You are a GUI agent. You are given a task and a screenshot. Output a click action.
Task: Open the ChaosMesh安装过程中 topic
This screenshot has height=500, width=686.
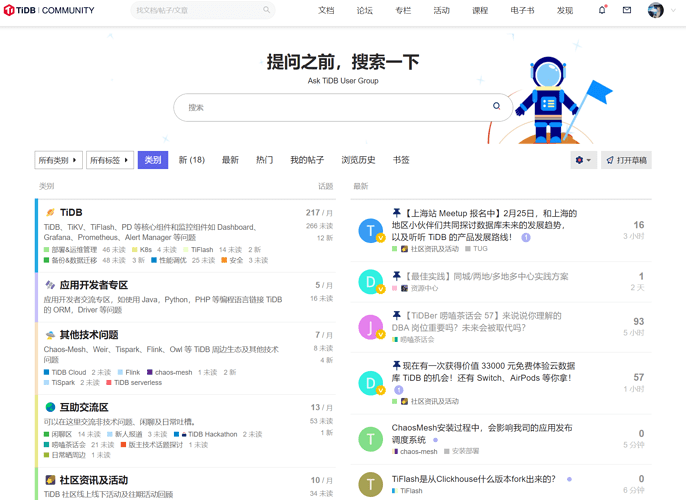(x=482, y=434)
